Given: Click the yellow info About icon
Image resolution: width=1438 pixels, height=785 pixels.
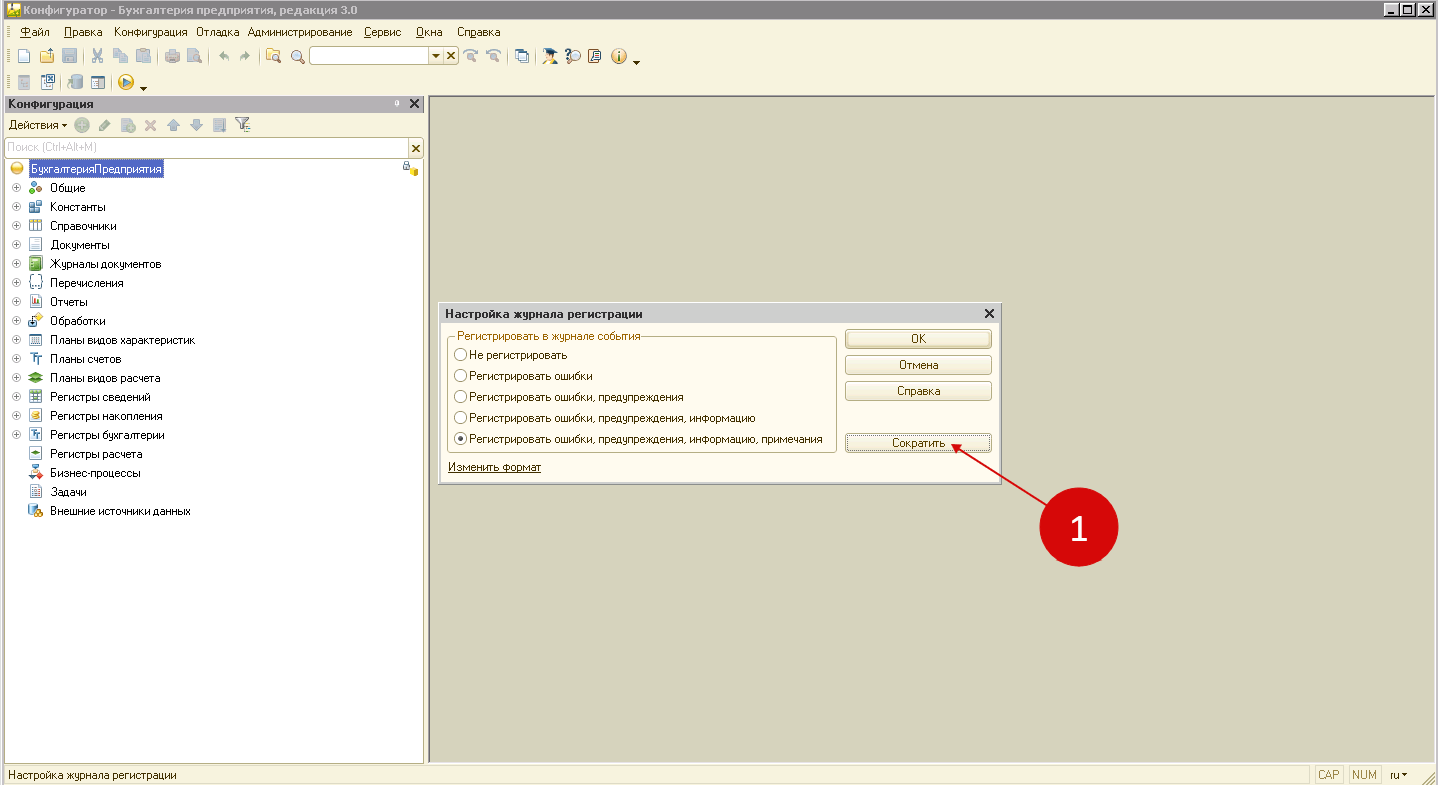Looking at the screenshot, I should pos(619,56).
